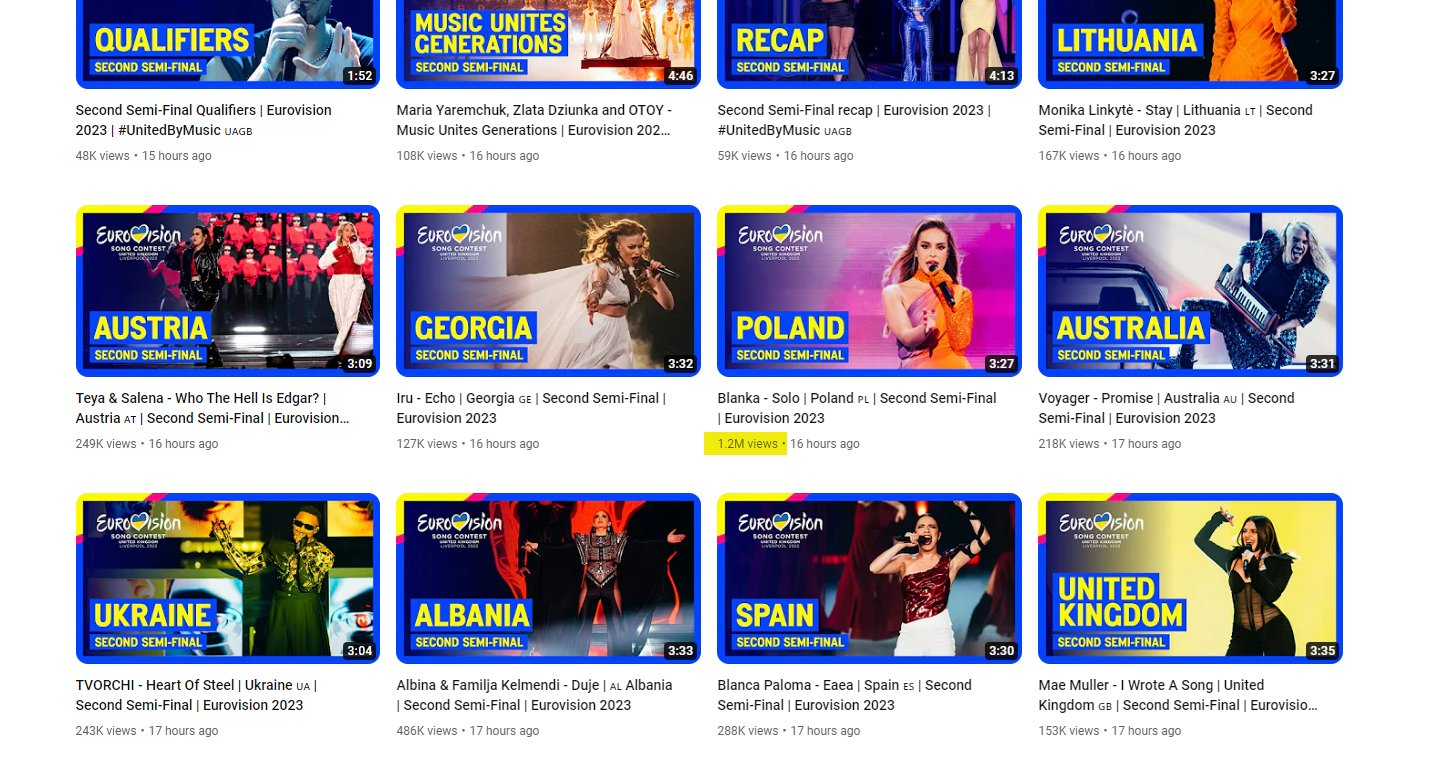Click the Second Semi-Final Qualifiers title link

point(204,120)
